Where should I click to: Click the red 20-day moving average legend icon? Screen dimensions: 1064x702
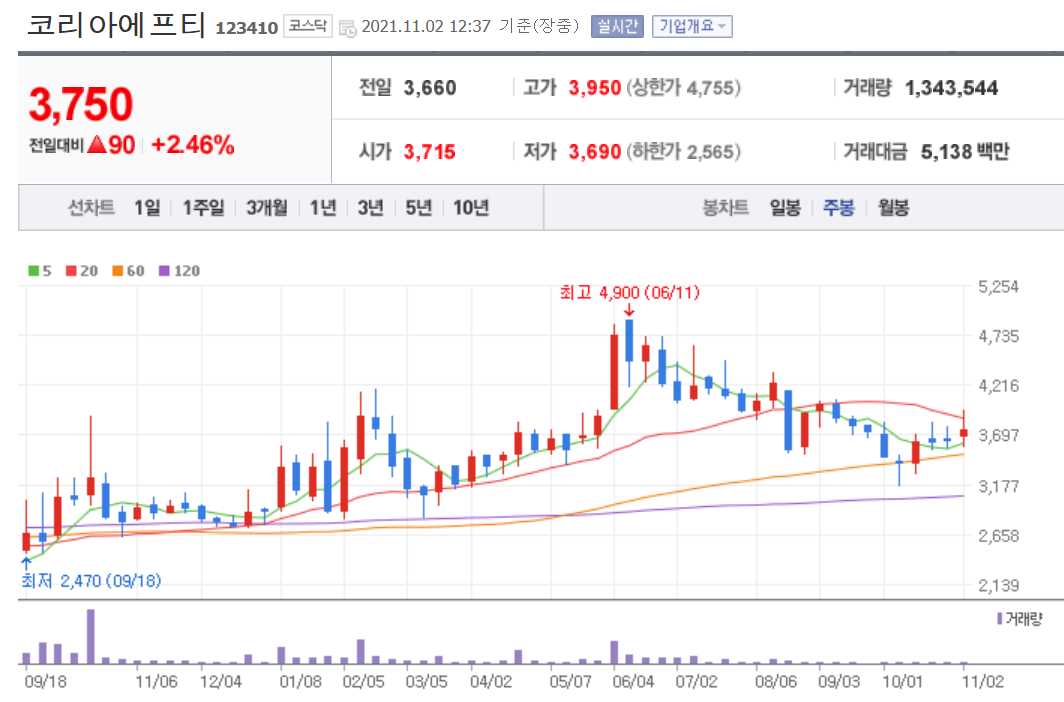69,270
